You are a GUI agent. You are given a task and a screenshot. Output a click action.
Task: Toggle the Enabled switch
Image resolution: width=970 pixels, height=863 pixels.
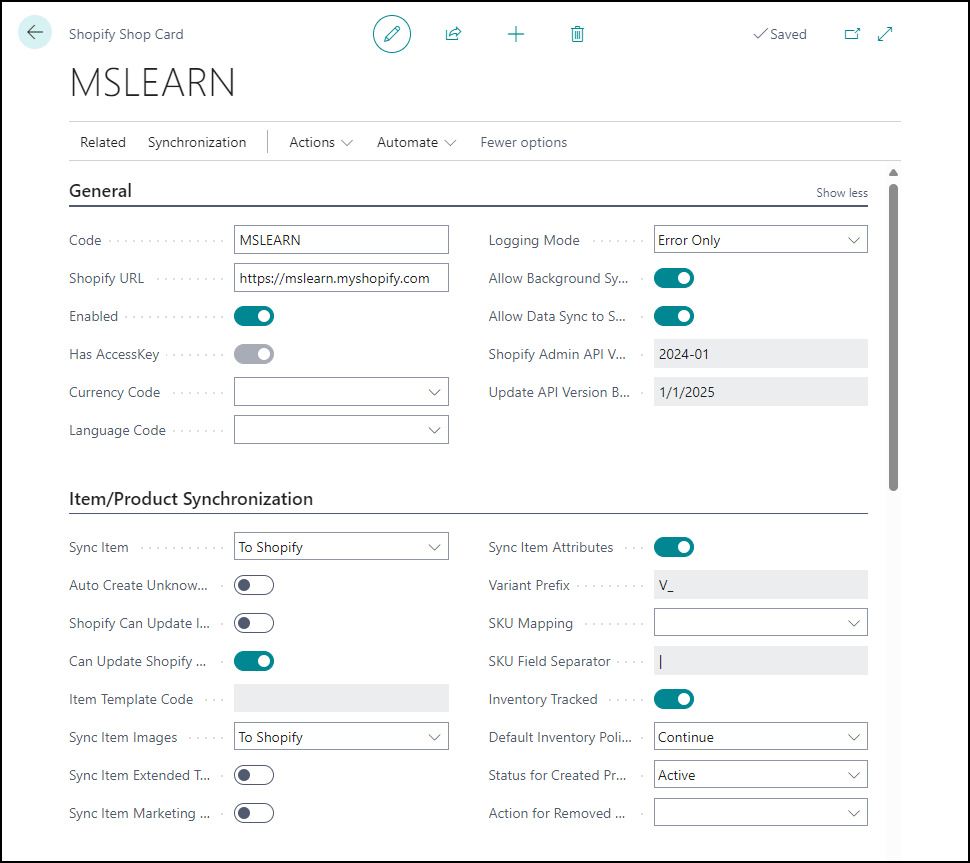tap(254, 316)
